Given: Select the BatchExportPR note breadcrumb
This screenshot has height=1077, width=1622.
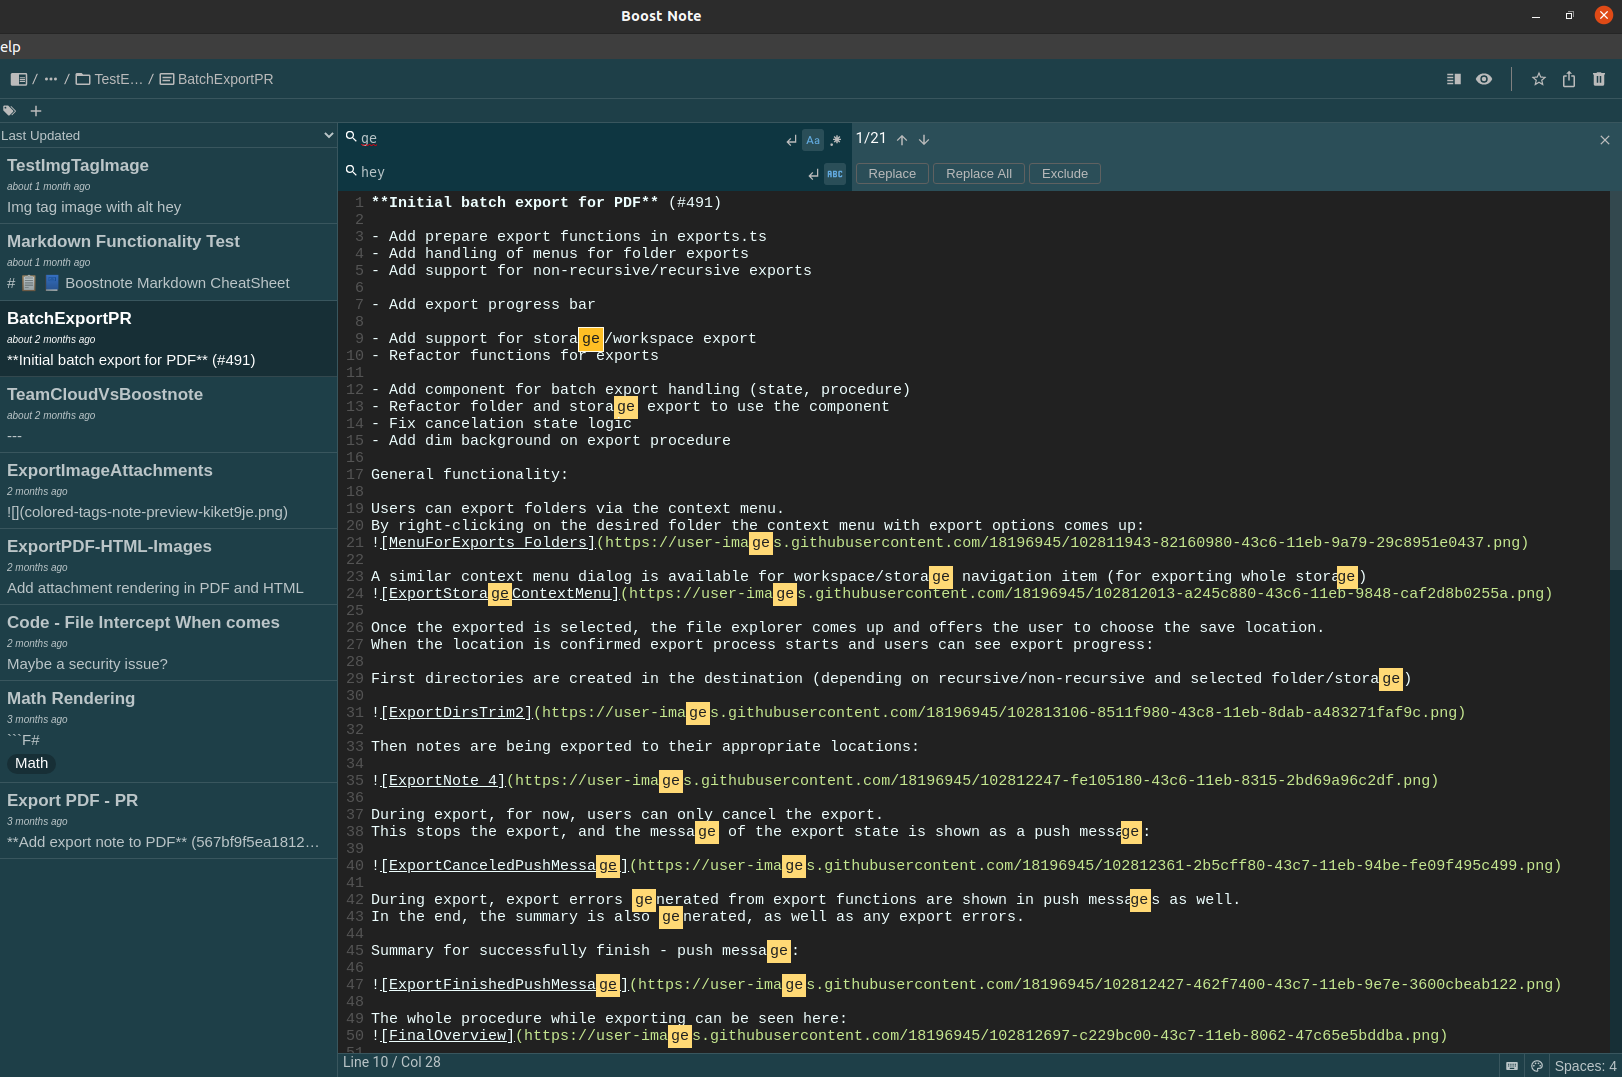Looking at the screenshot, I should [216, 79].
